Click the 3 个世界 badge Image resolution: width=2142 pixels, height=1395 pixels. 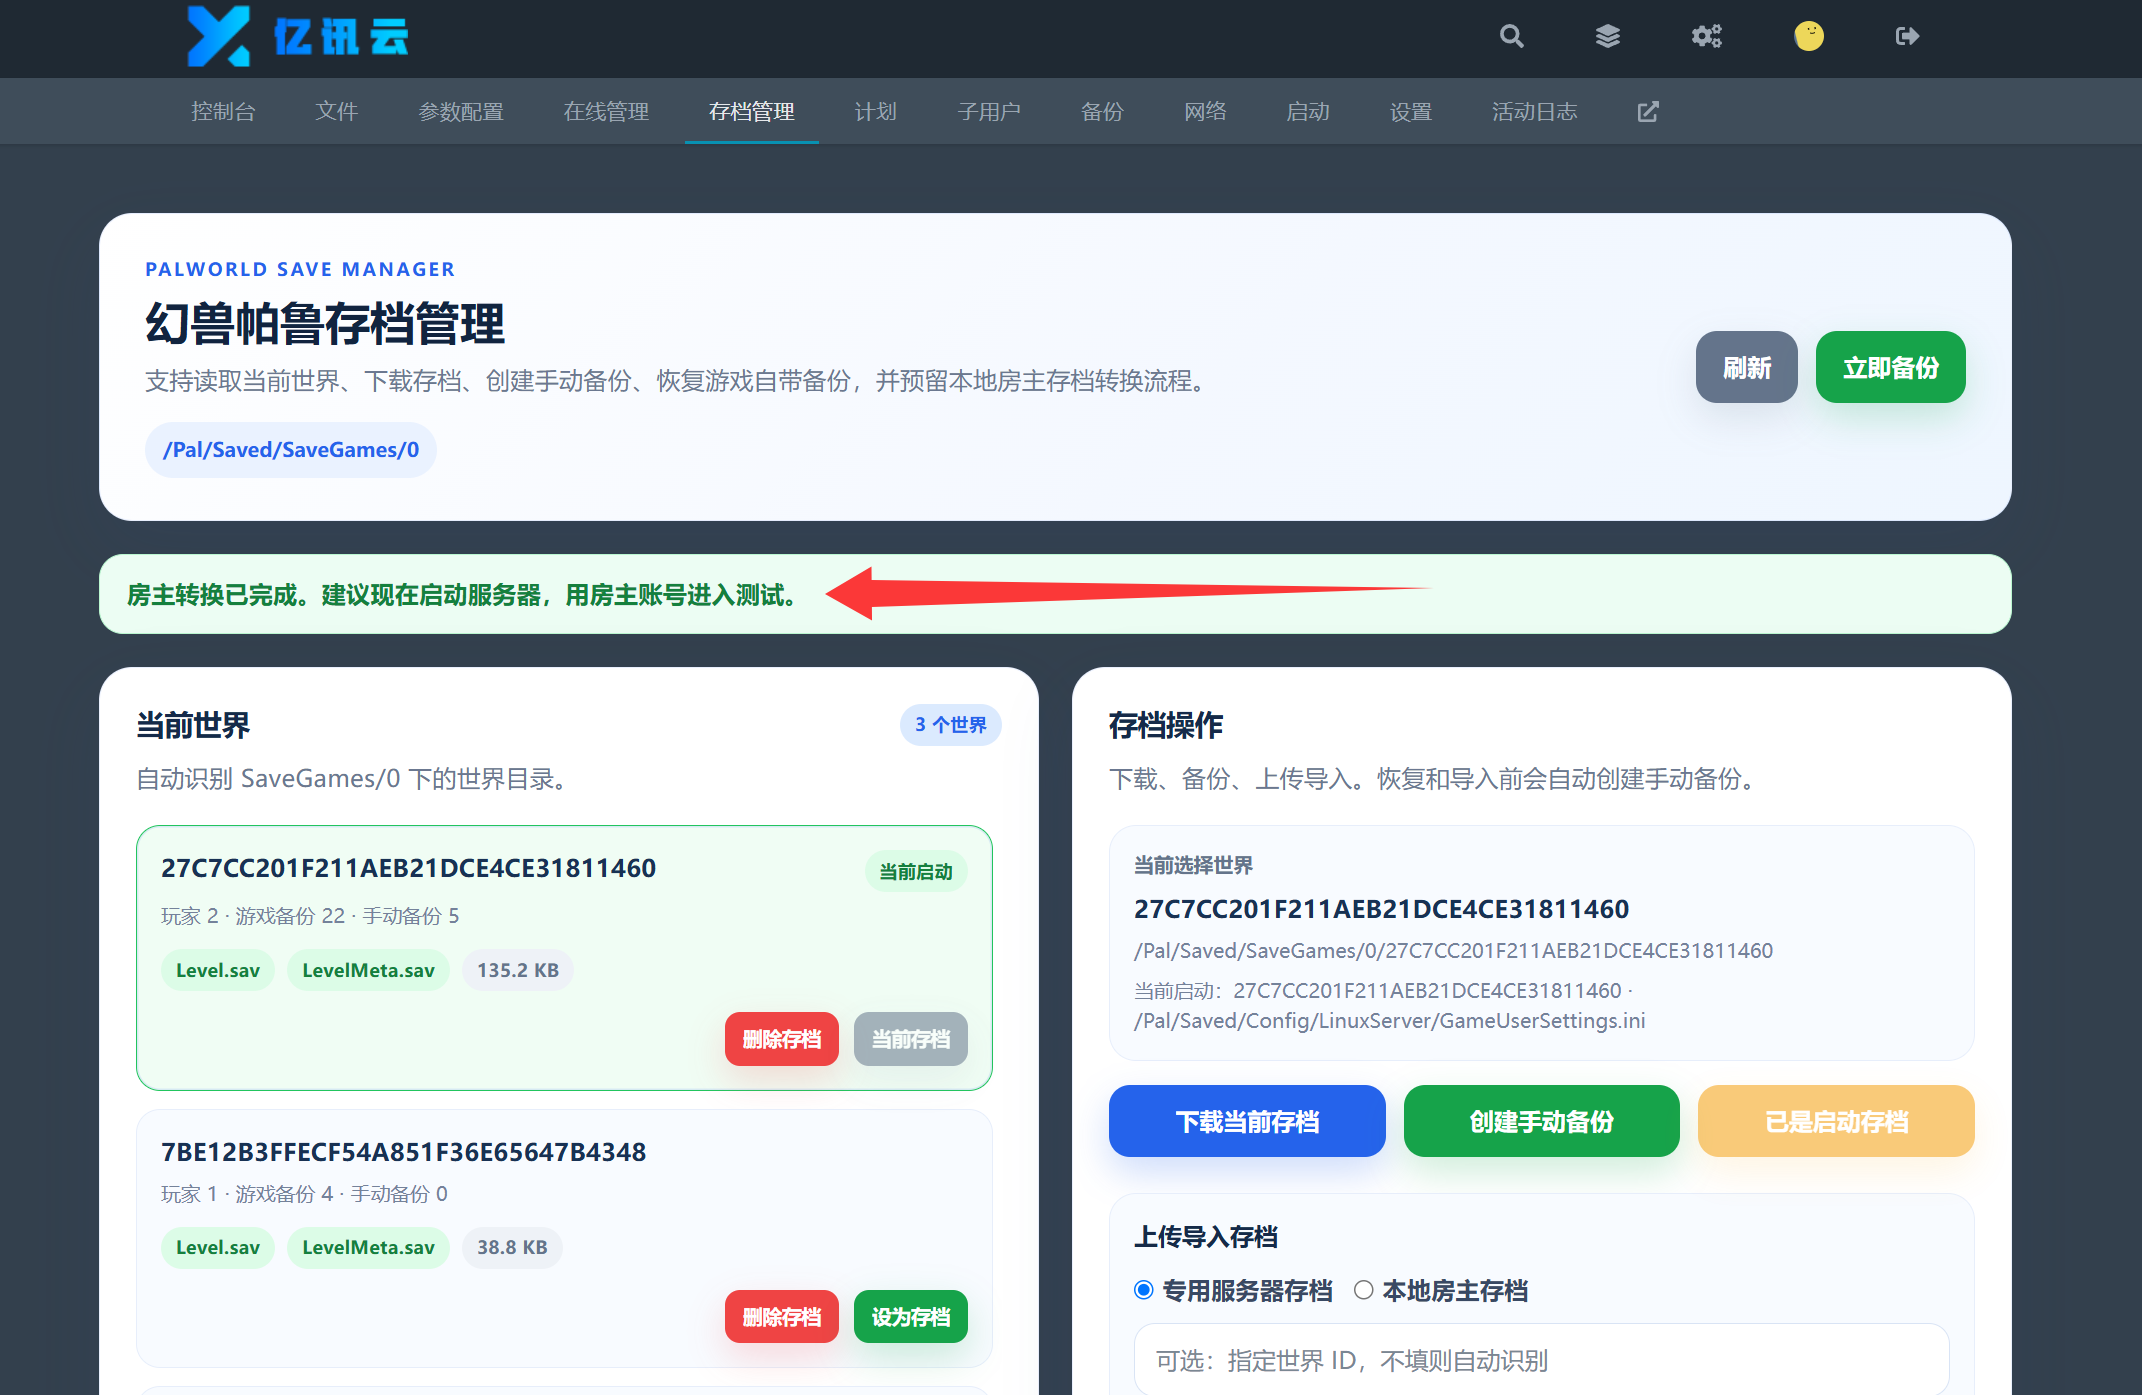950,725
